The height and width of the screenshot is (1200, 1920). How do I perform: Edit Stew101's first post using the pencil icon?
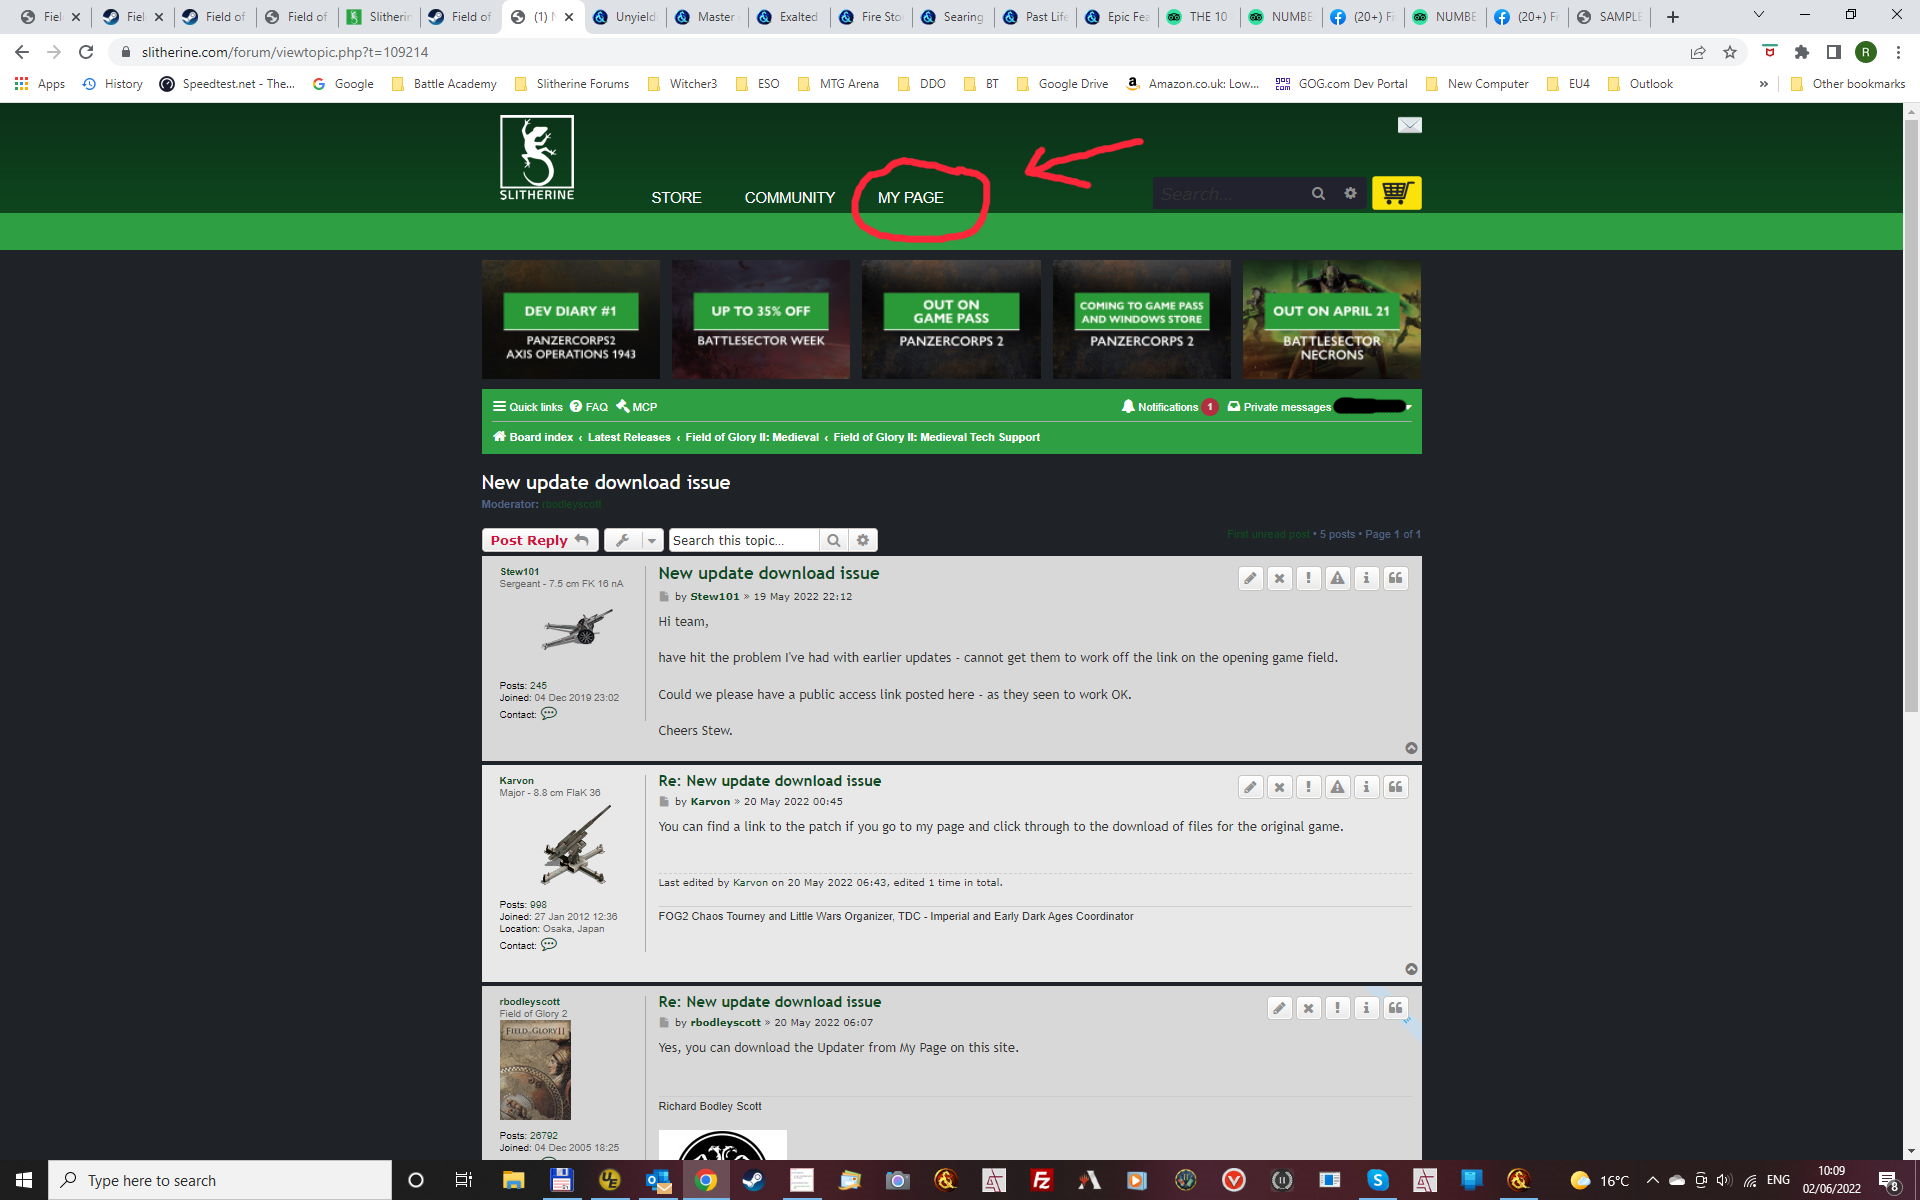coord(1250,577)
